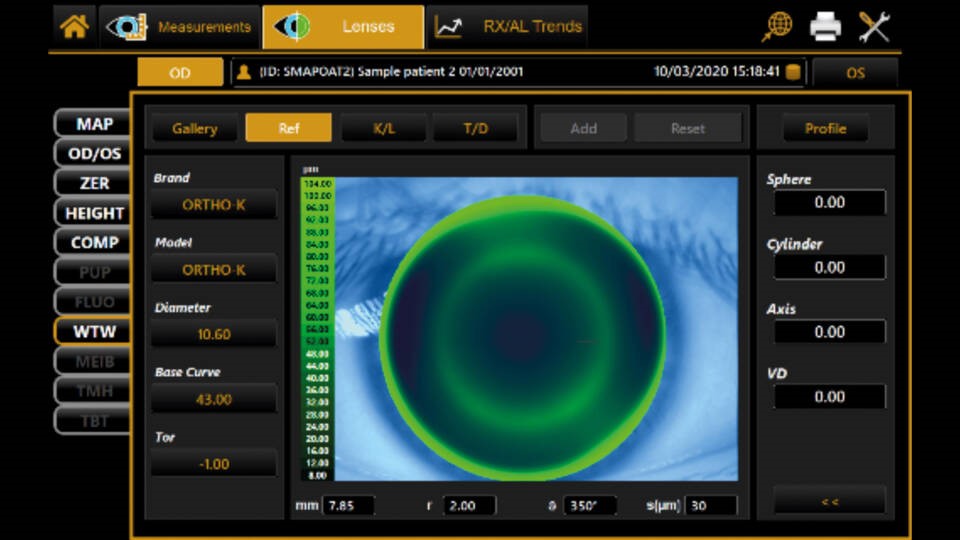This screenshot has width=960, height=540.
Task: Collapse panel with the << button
Action: click(x=829, y=501)
